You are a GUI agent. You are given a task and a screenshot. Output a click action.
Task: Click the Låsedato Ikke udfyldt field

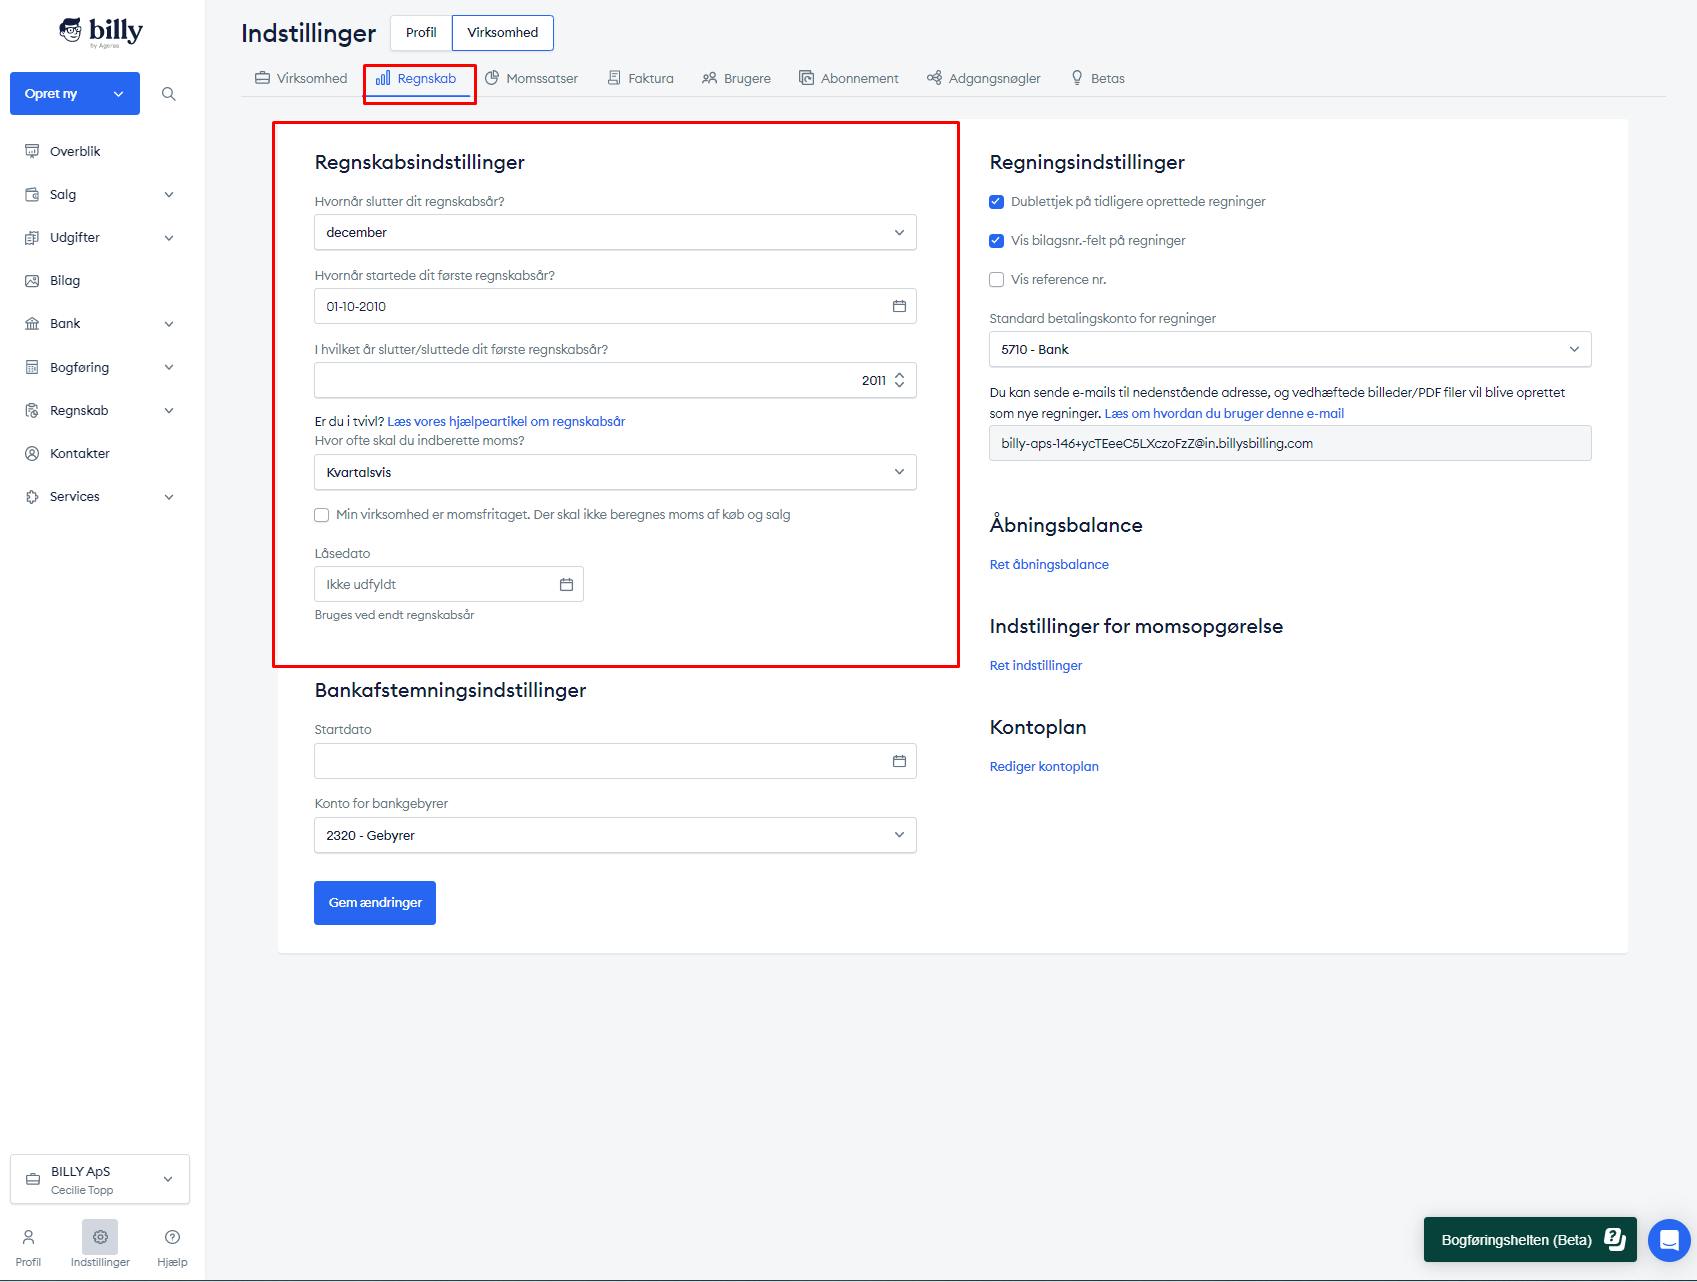(449, 584)
